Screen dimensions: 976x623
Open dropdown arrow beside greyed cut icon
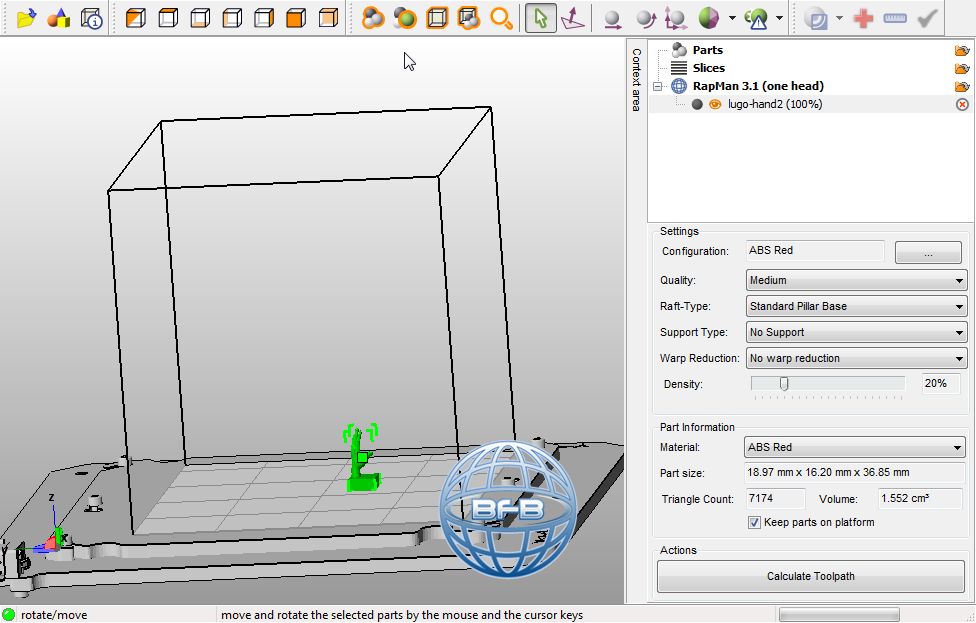pyautogui.click(x=839, y=18)
